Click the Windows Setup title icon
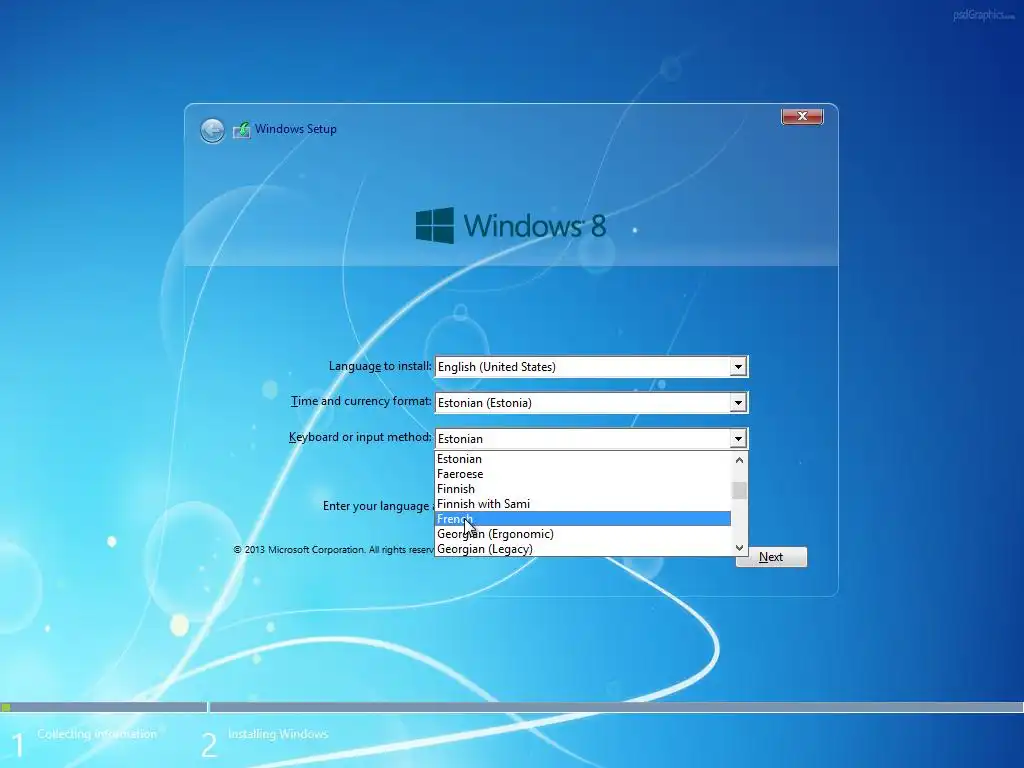Screen dimensions: 1024x768 point(242,130)
